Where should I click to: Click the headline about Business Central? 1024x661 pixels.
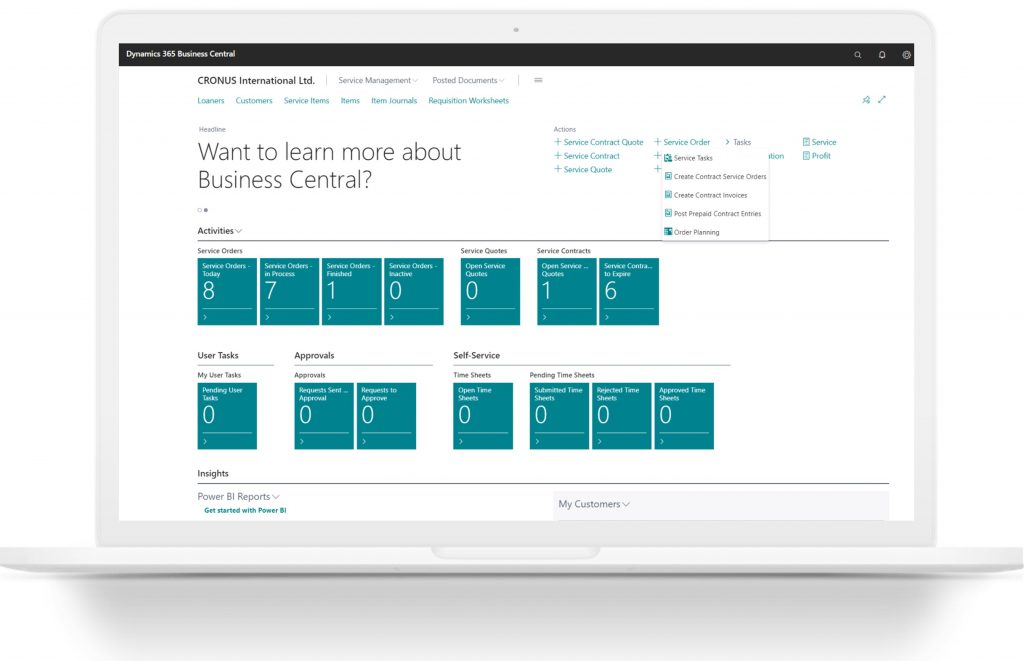(x=329, y=166)
